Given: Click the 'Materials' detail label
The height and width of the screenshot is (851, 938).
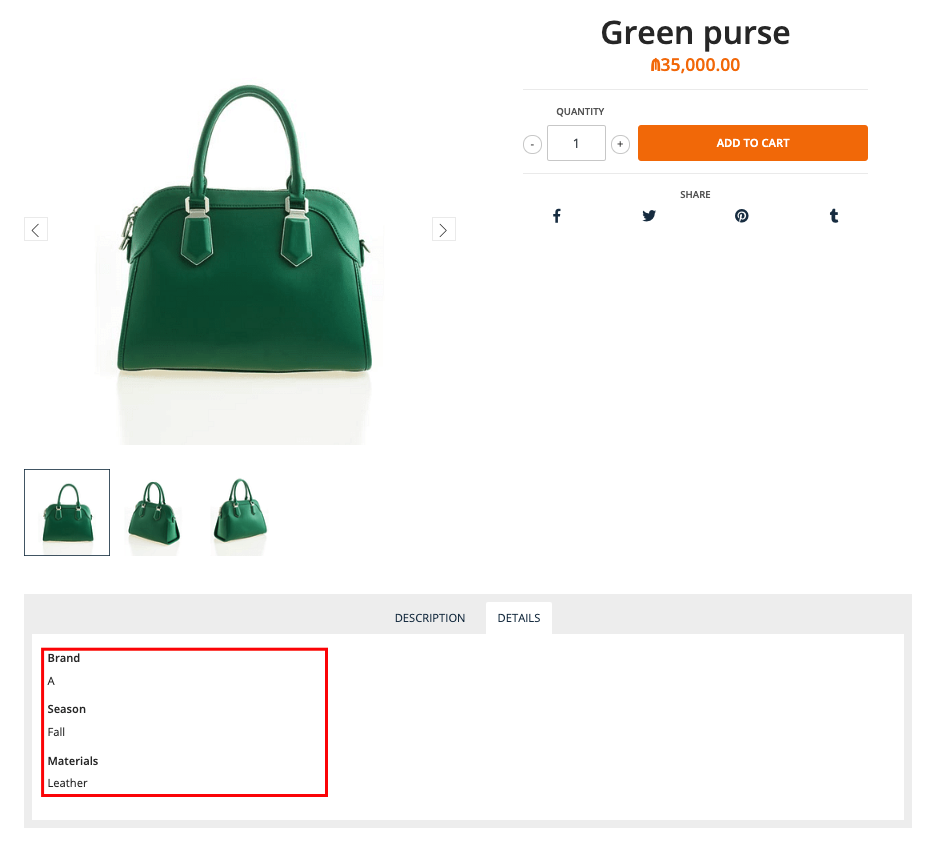Looking at the screenshot, I should pos(72,761).
